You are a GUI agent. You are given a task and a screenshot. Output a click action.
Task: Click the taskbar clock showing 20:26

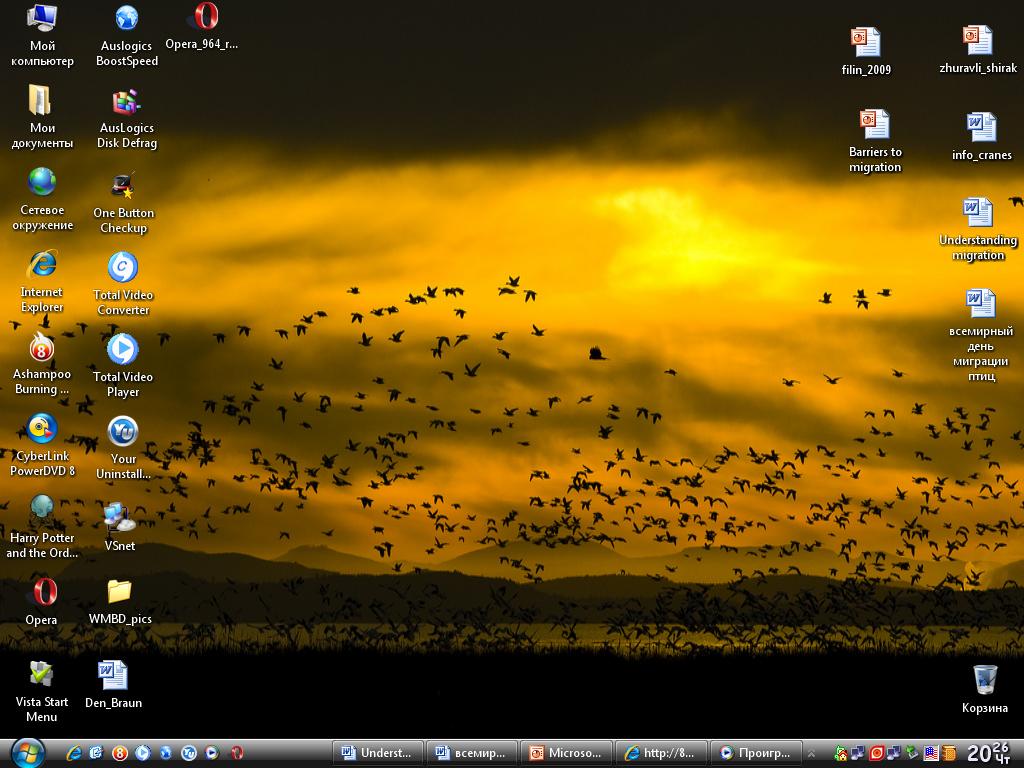989,752
